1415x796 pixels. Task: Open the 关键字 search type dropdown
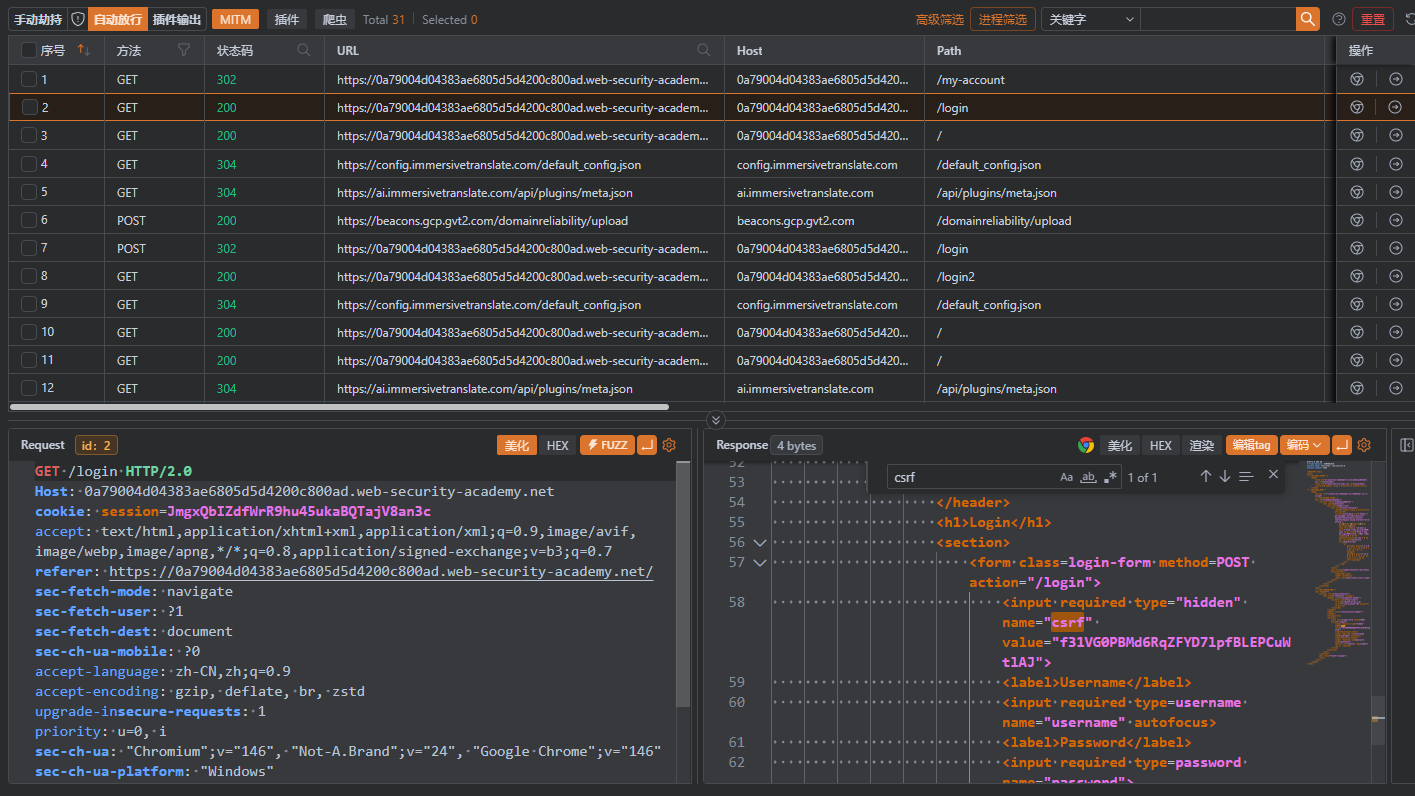[1090, 19]
